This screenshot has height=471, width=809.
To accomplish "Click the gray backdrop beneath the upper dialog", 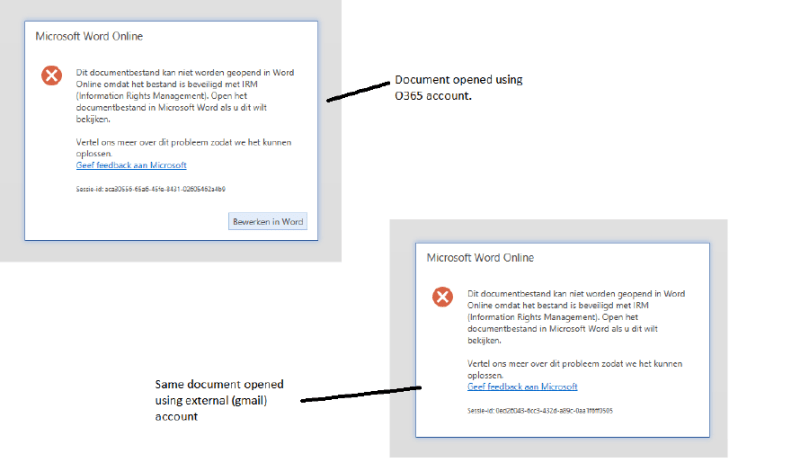I will click(170, 251).
